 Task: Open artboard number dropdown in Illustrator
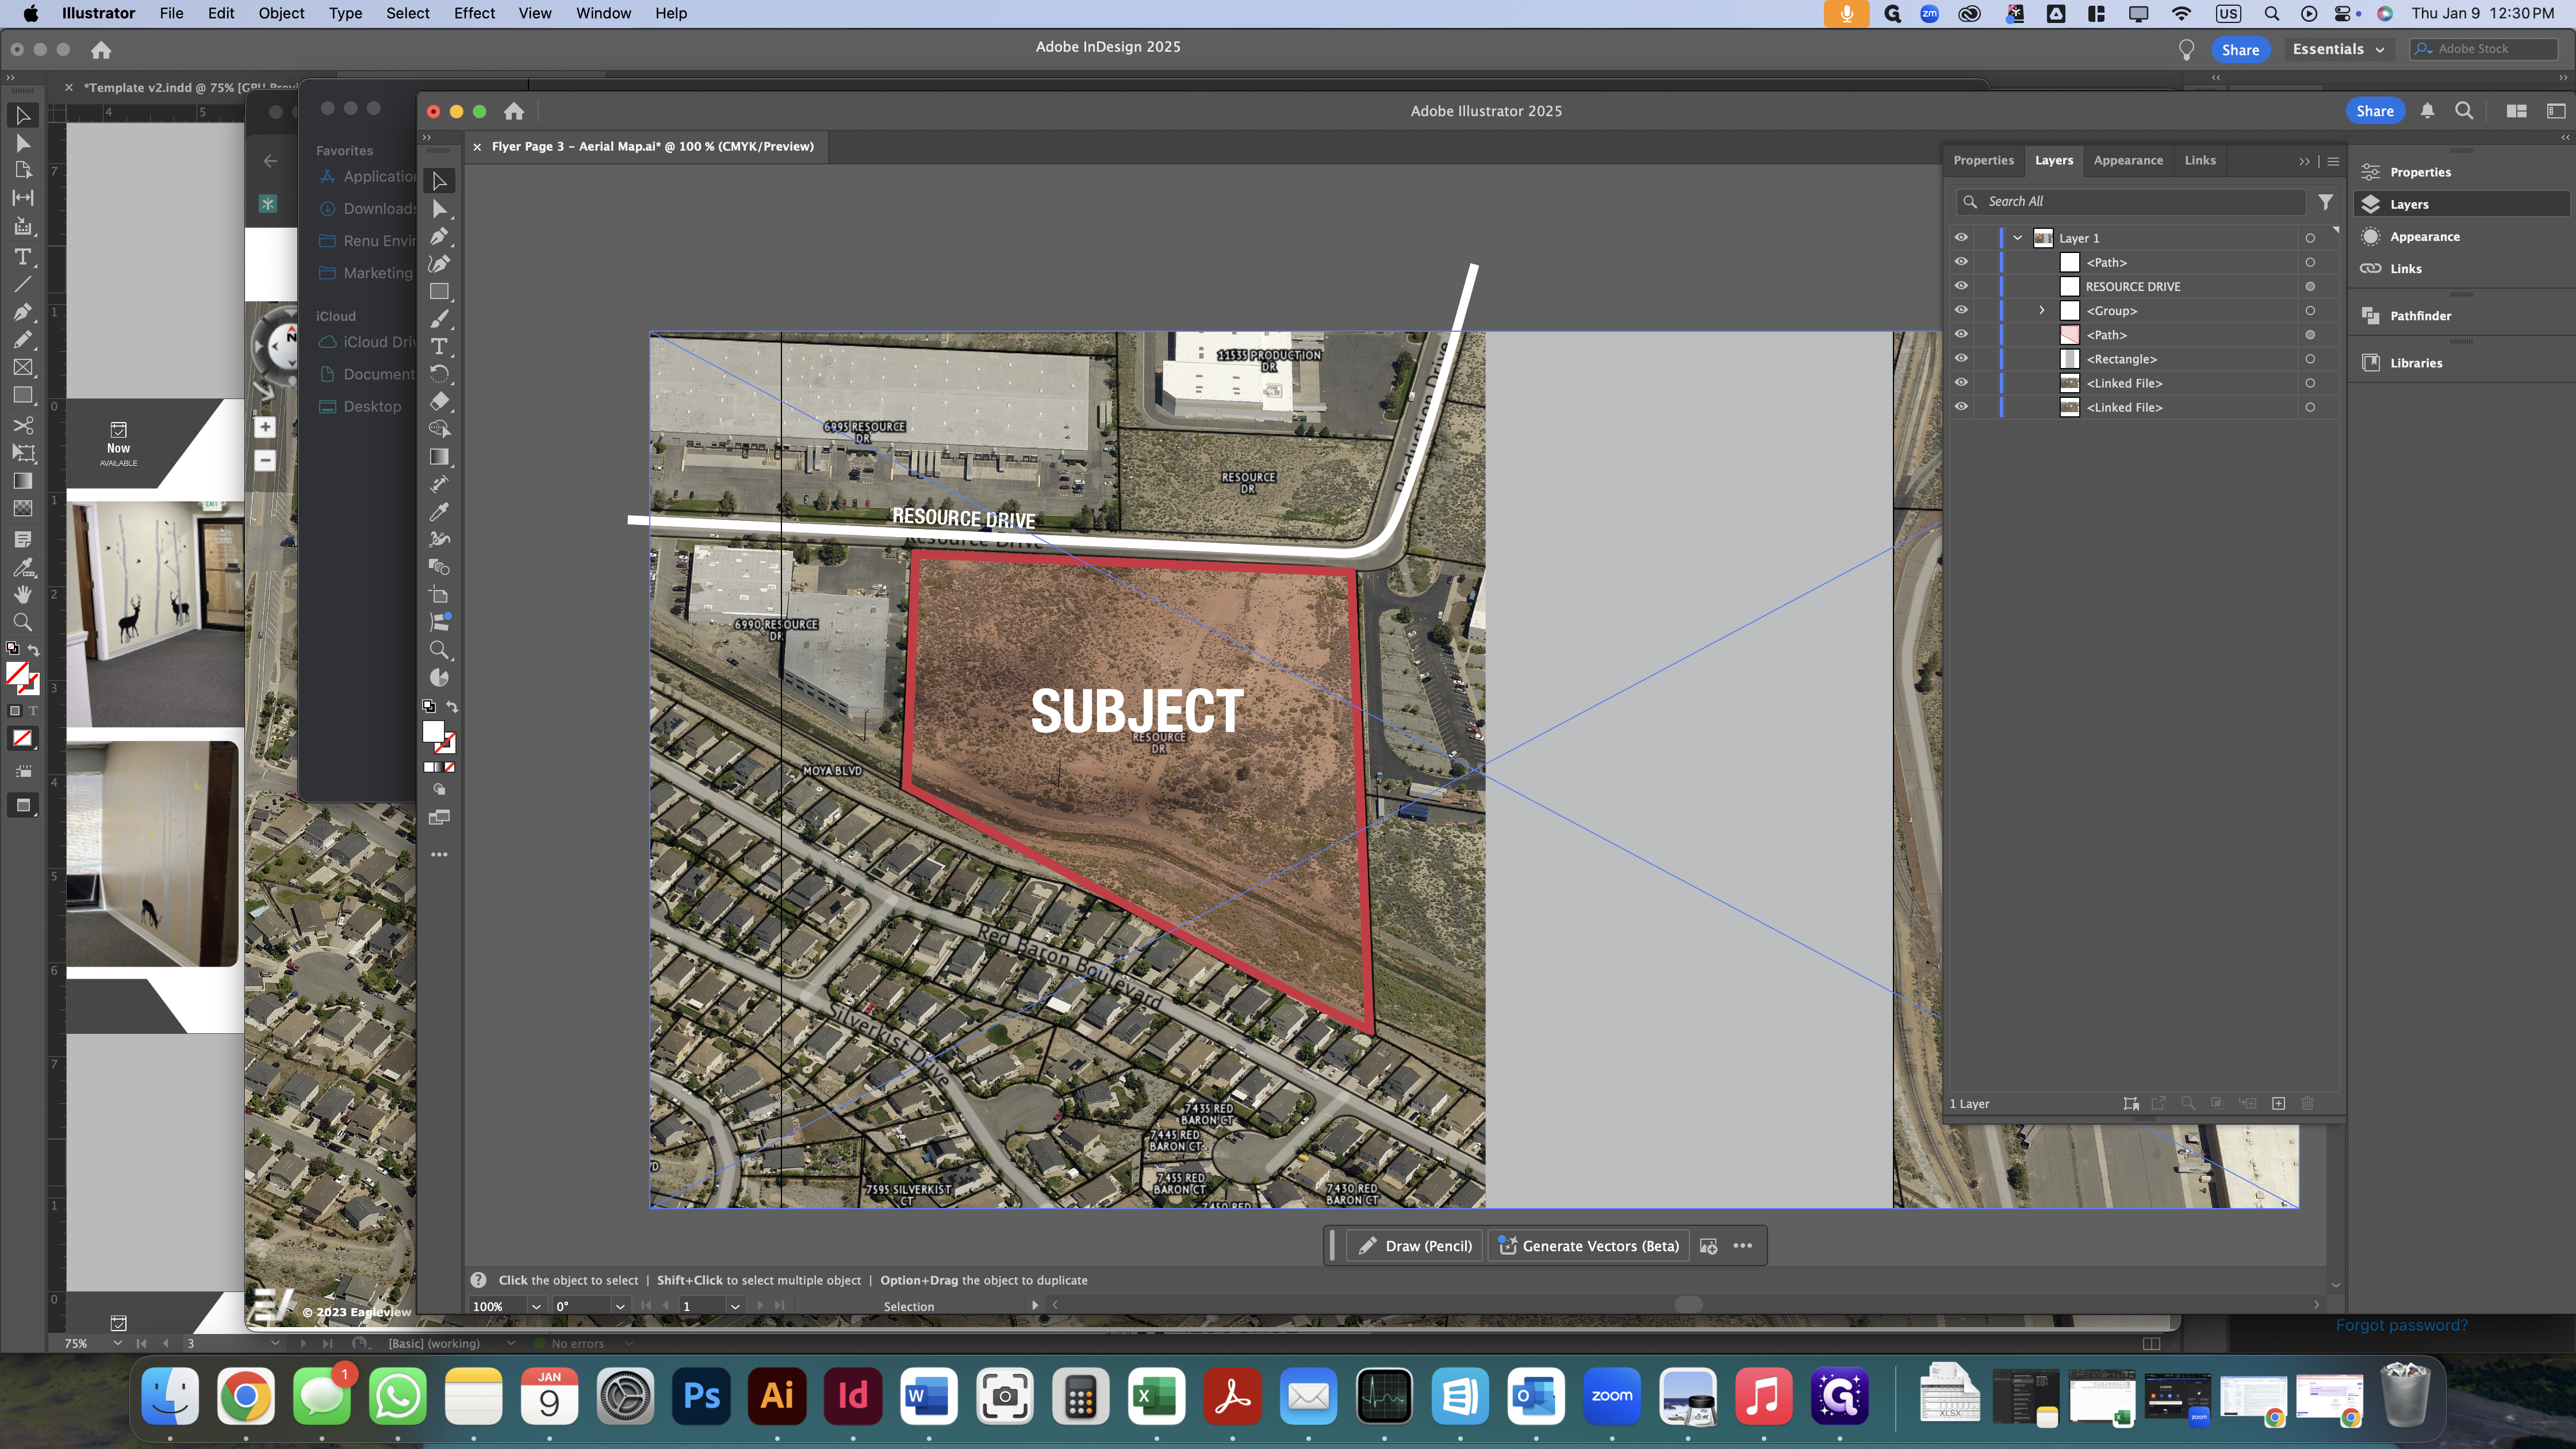click(x=735, y=1306)
